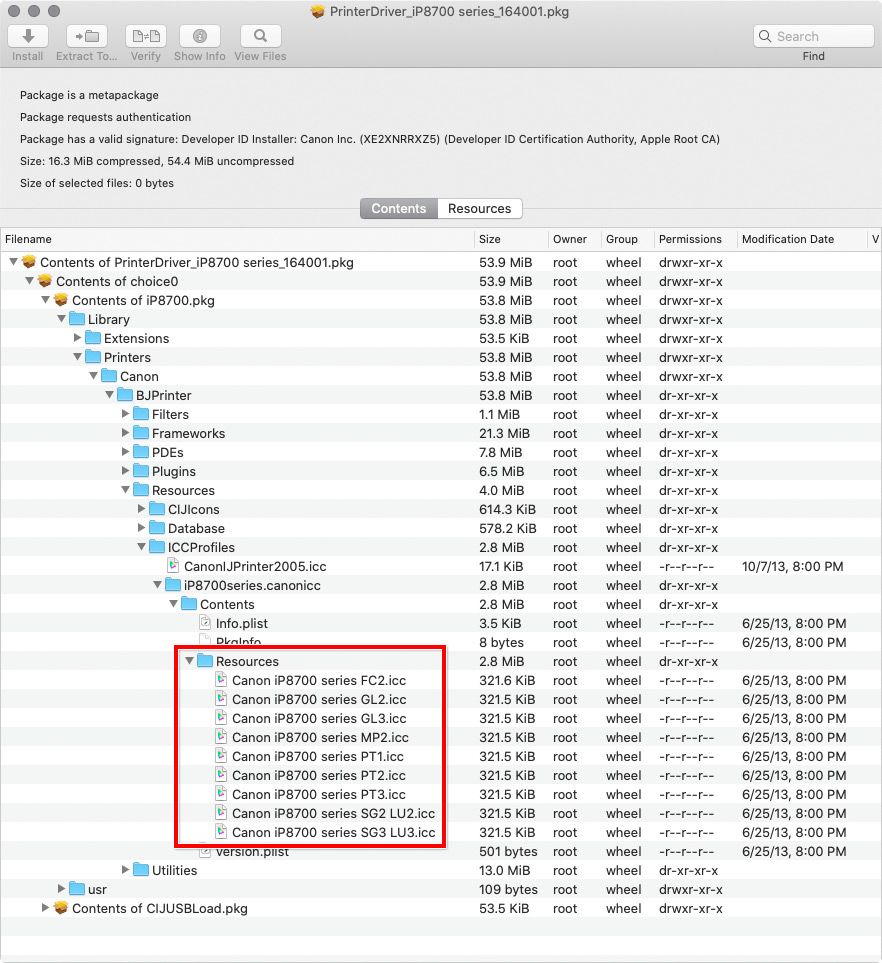Collapse the Contents of choice0 row

coord(29,281)
